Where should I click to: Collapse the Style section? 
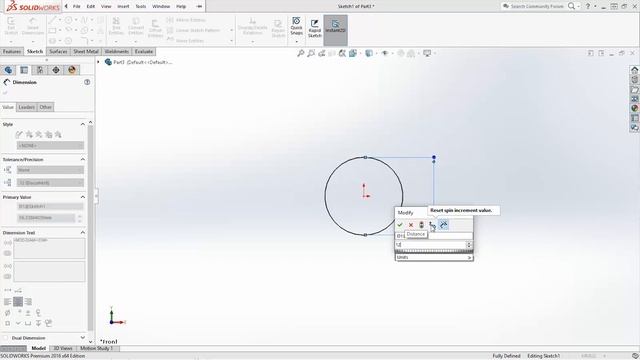click(x=83, y=124)
